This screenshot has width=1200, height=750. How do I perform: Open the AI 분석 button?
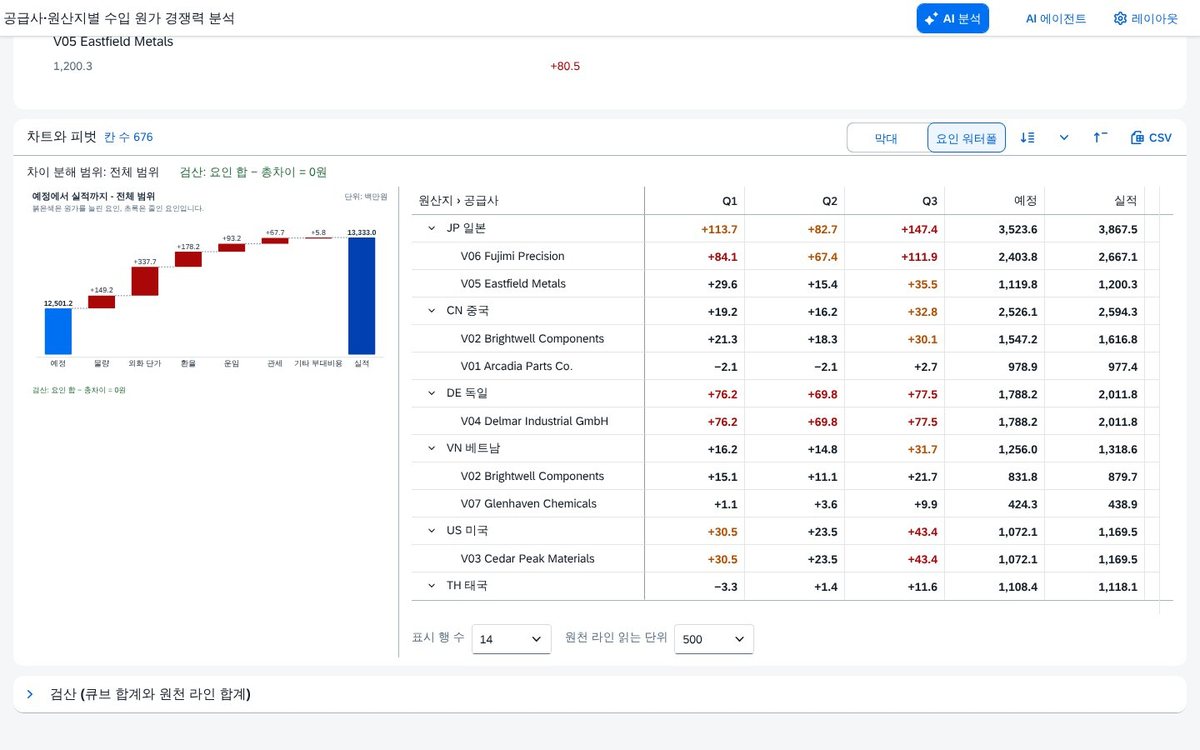coord(952,18)
